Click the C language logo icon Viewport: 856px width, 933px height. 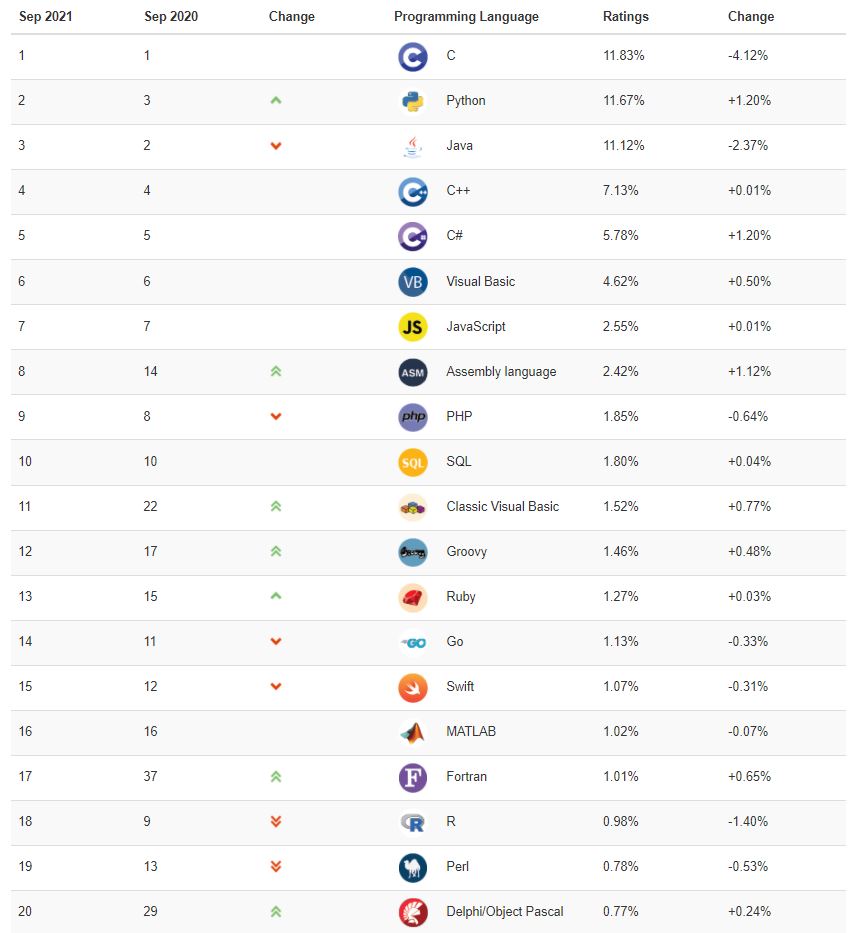(x=412, y=57)
